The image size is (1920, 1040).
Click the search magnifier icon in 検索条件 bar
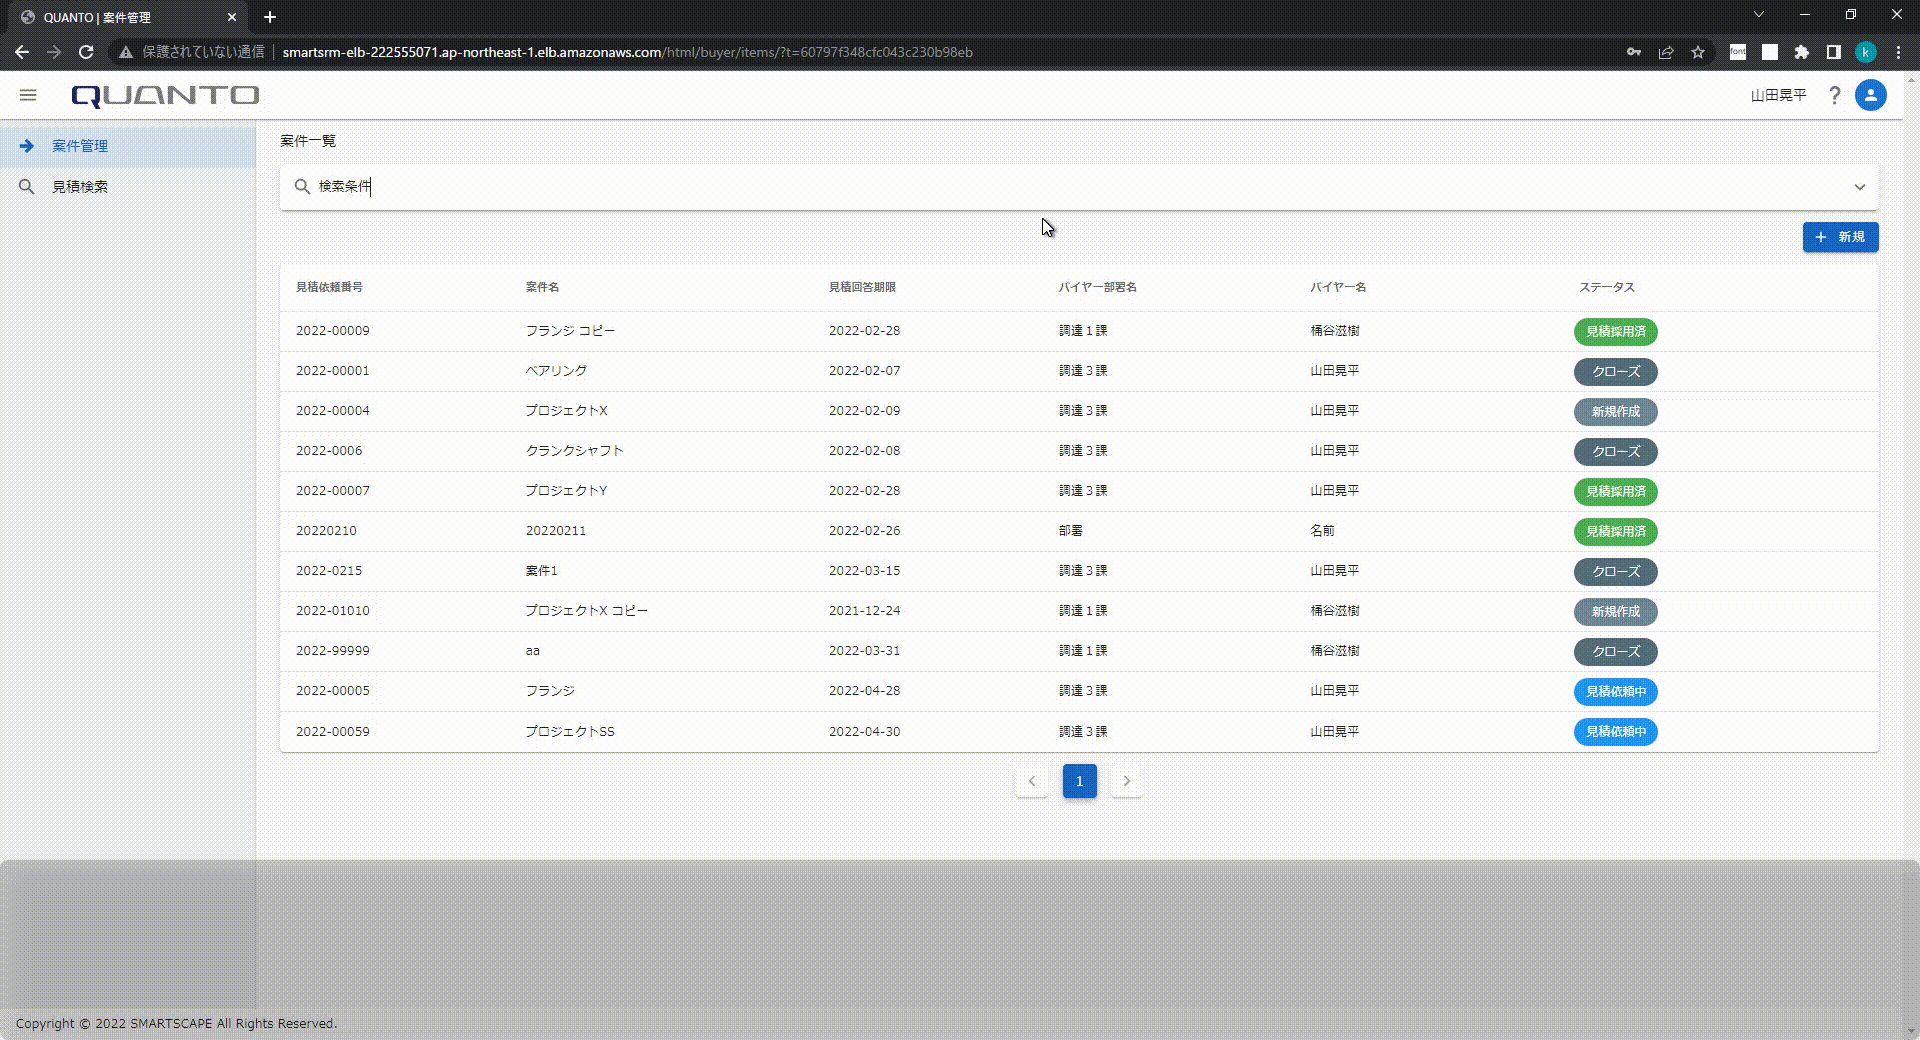[x=302, y=186]
